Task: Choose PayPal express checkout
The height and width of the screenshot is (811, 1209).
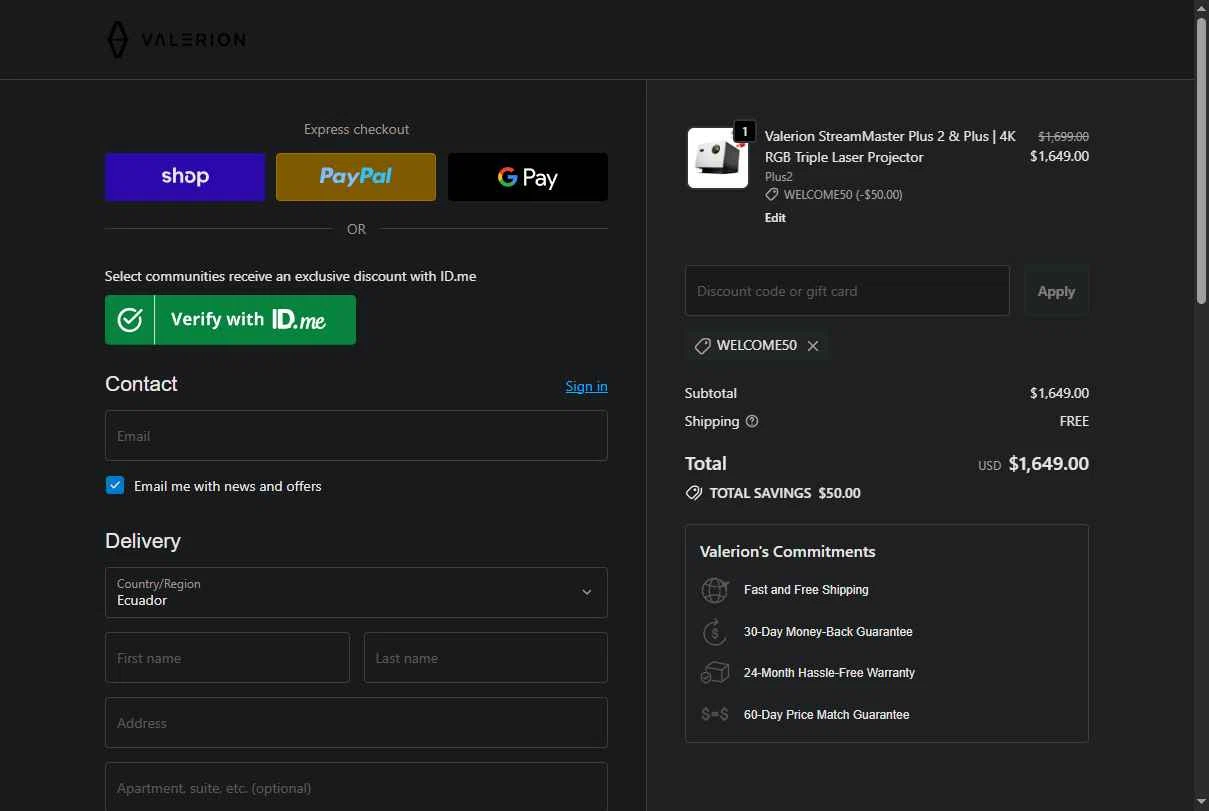Action: pos(356,177)
